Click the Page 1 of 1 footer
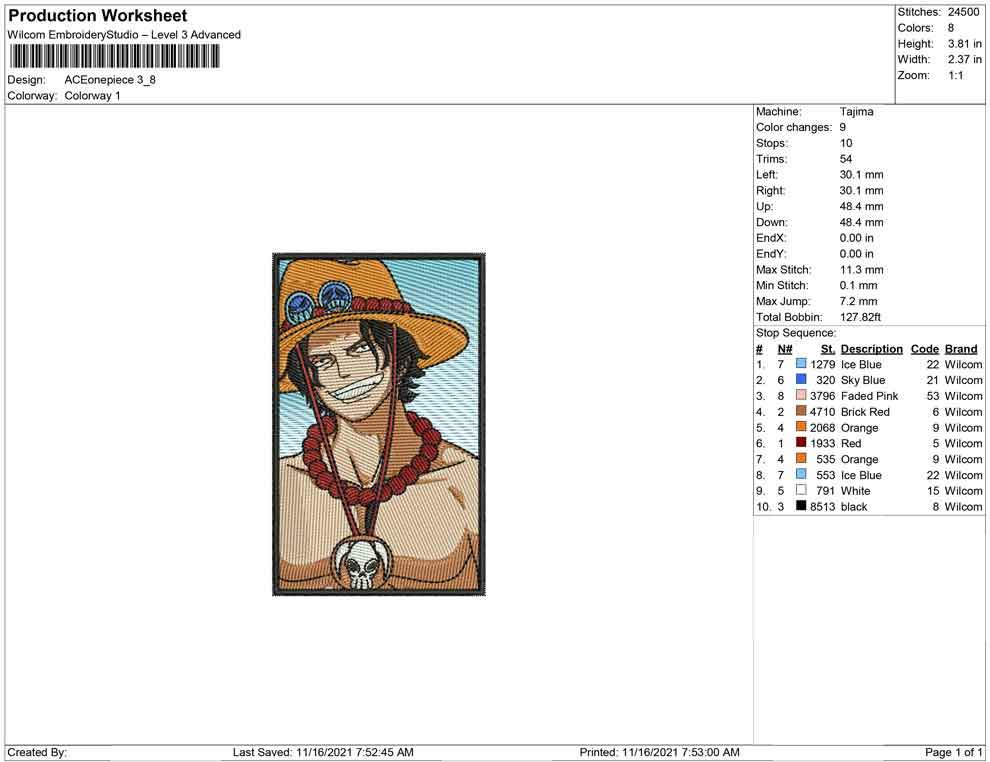The width and height of the screenshot is (990, 762). 953,752
